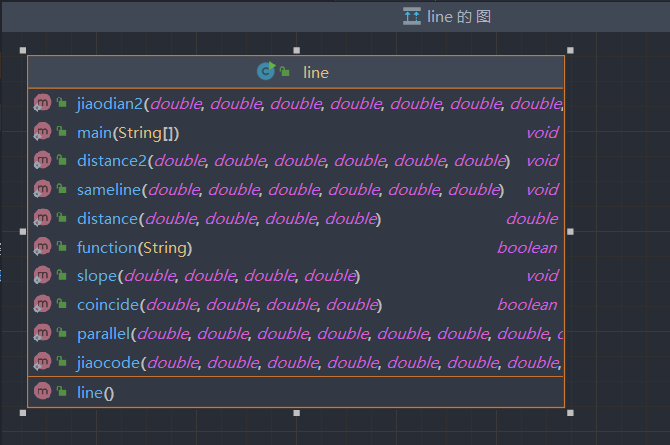The width and height of the screenshot is (670, 445).
Task: Select the distance2 method name
Action: pyautogui.click(x=112, y=161)
